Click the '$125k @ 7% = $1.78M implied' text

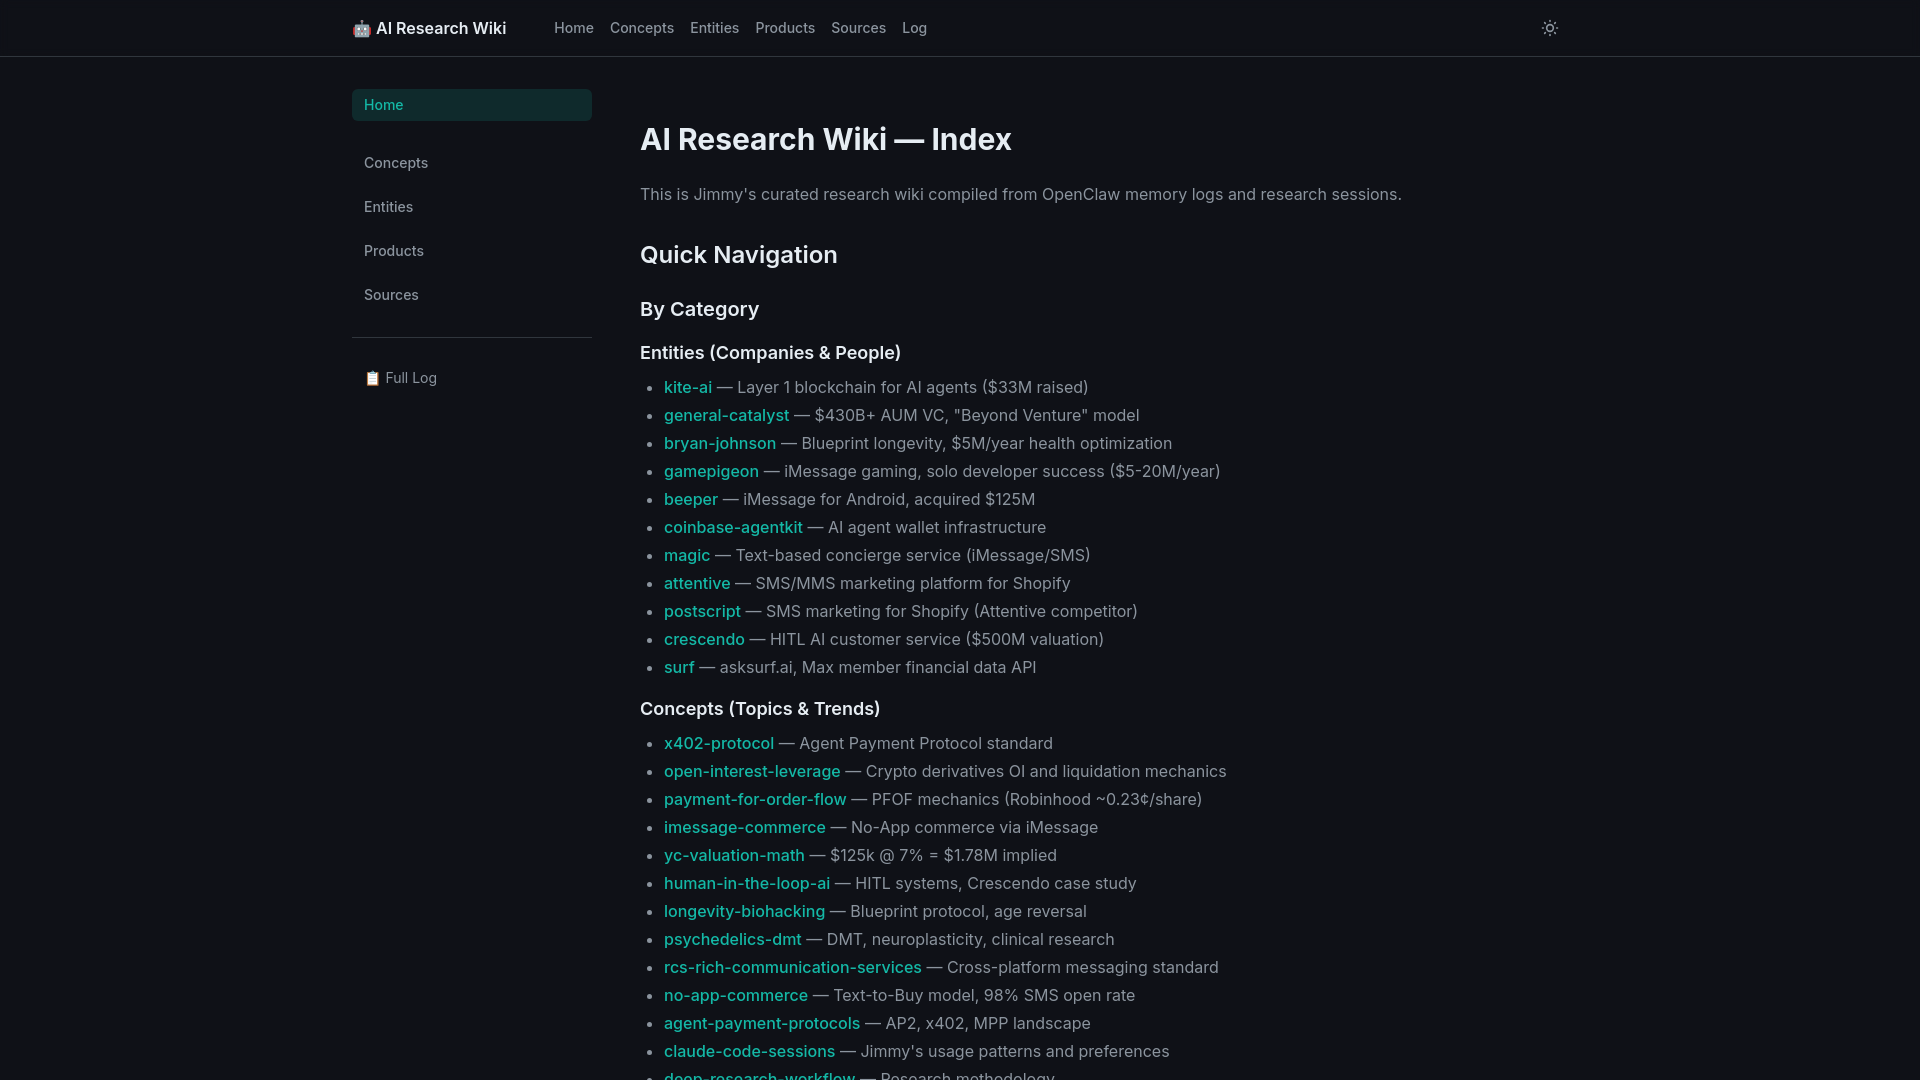coord(943,855)
